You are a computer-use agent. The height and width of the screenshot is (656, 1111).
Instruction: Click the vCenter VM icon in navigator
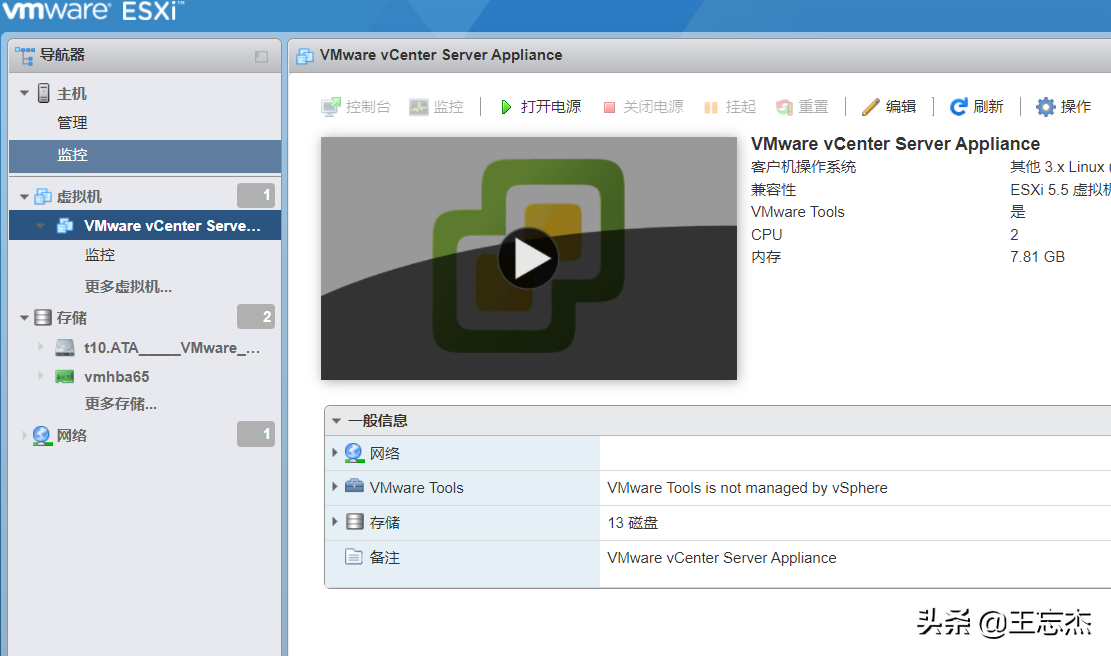[65, 225]
